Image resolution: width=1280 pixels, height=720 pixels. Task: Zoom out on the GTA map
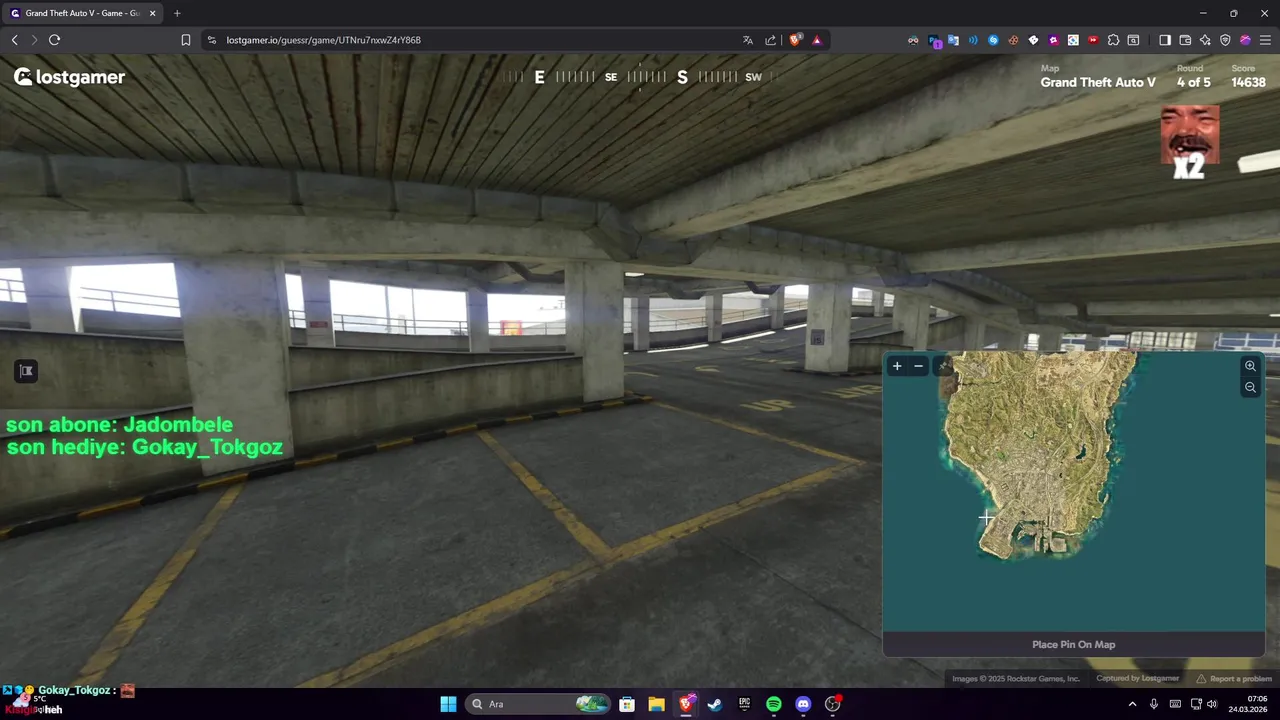tap(1250, 387)
